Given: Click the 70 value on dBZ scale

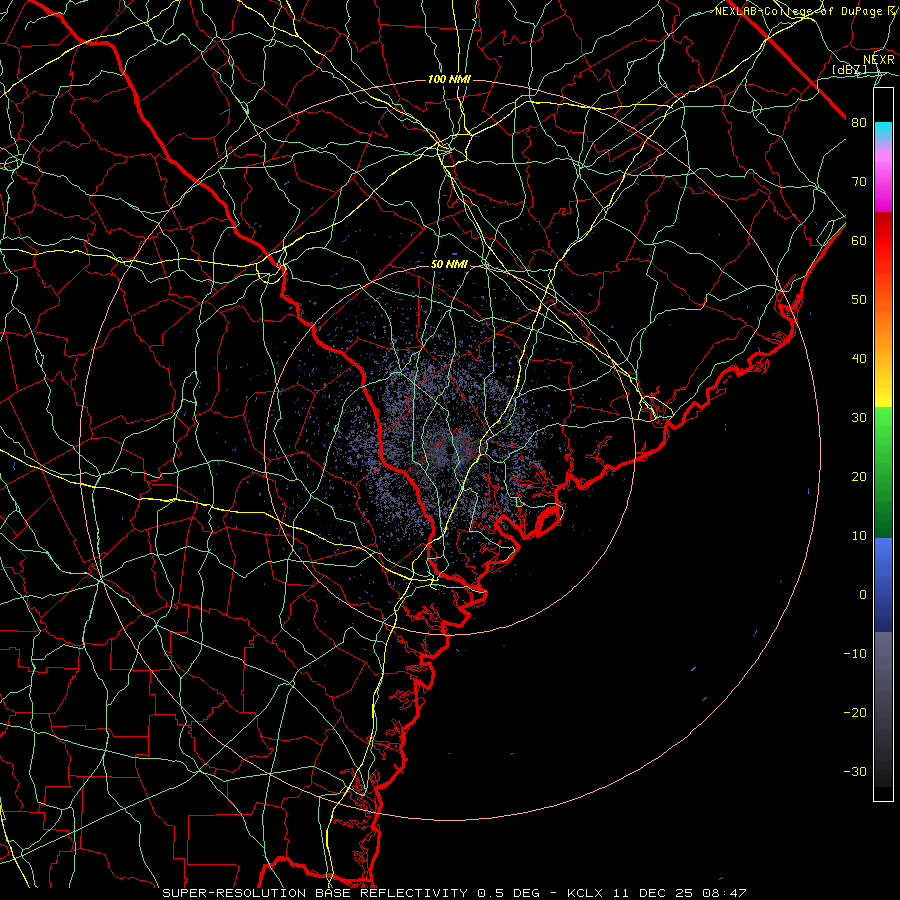Looking at the screenshot, I should point(859,182).
